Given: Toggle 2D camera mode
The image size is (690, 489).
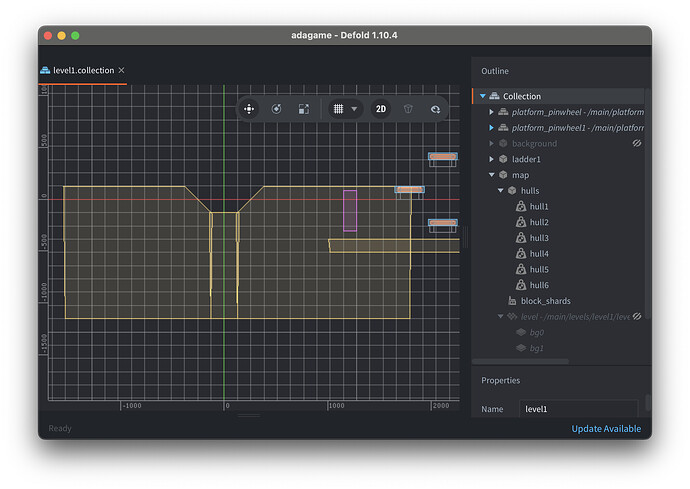Looking at the screenshot, I should (381, 109).
